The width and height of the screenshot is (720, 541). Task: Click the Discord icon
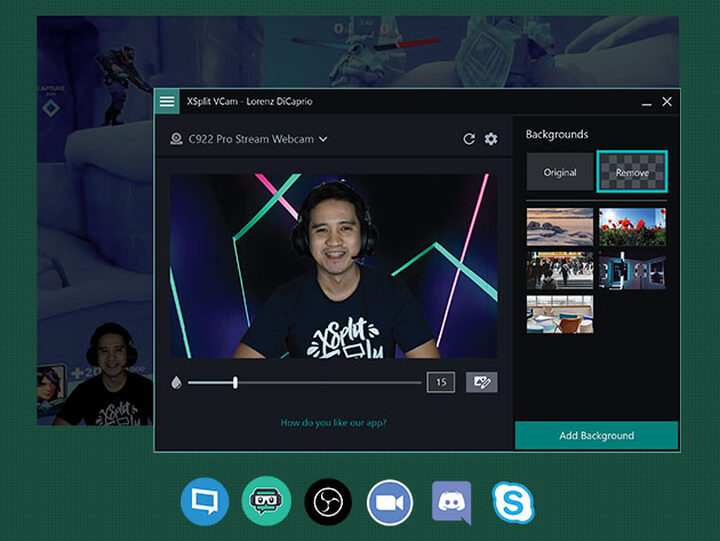451,501
